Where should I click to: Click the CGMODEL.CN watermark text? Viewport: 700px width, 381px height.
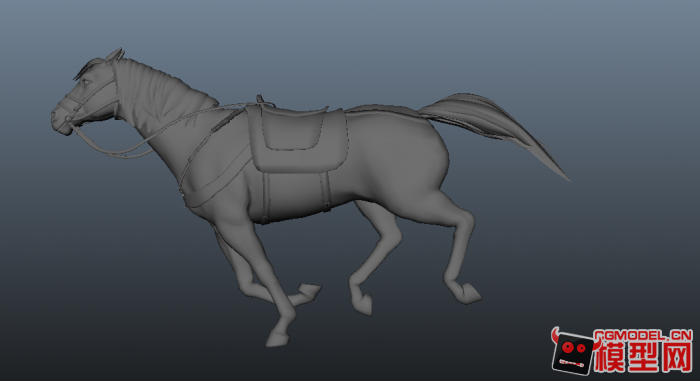(x=643, y=335)
